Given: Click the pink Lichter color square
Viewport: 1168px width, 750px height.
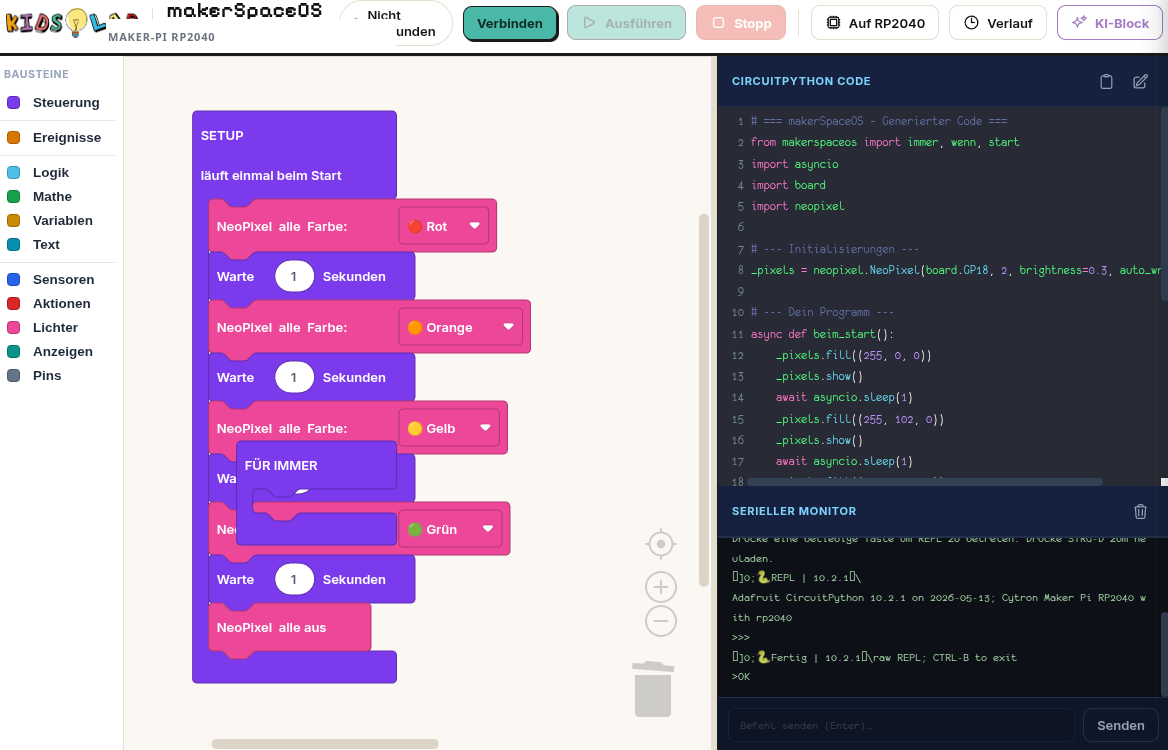Looking at the screenshot, I should (13, 328).
